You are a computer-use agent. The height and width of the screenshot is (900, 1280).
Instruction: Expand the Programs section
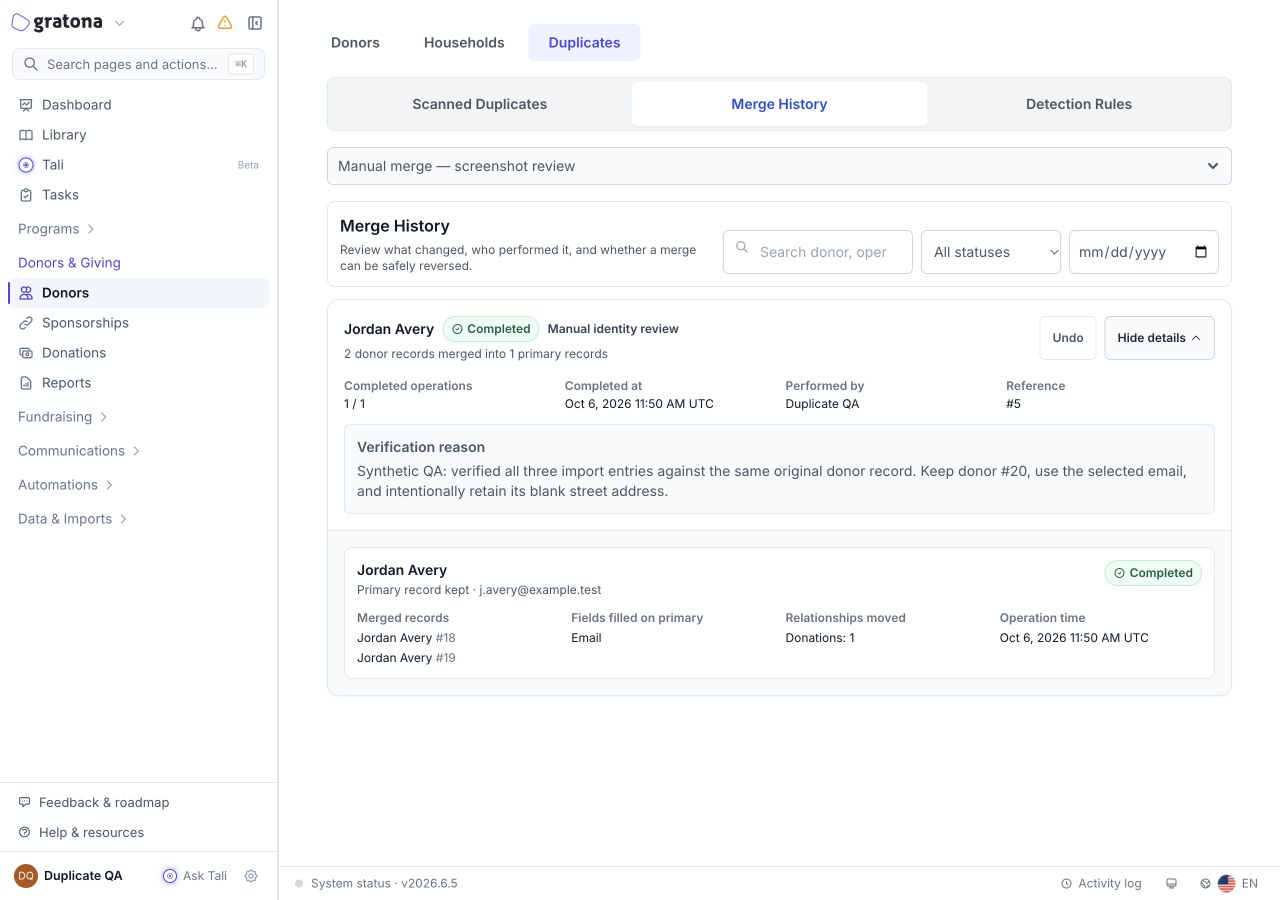click(x=56, y=229)
